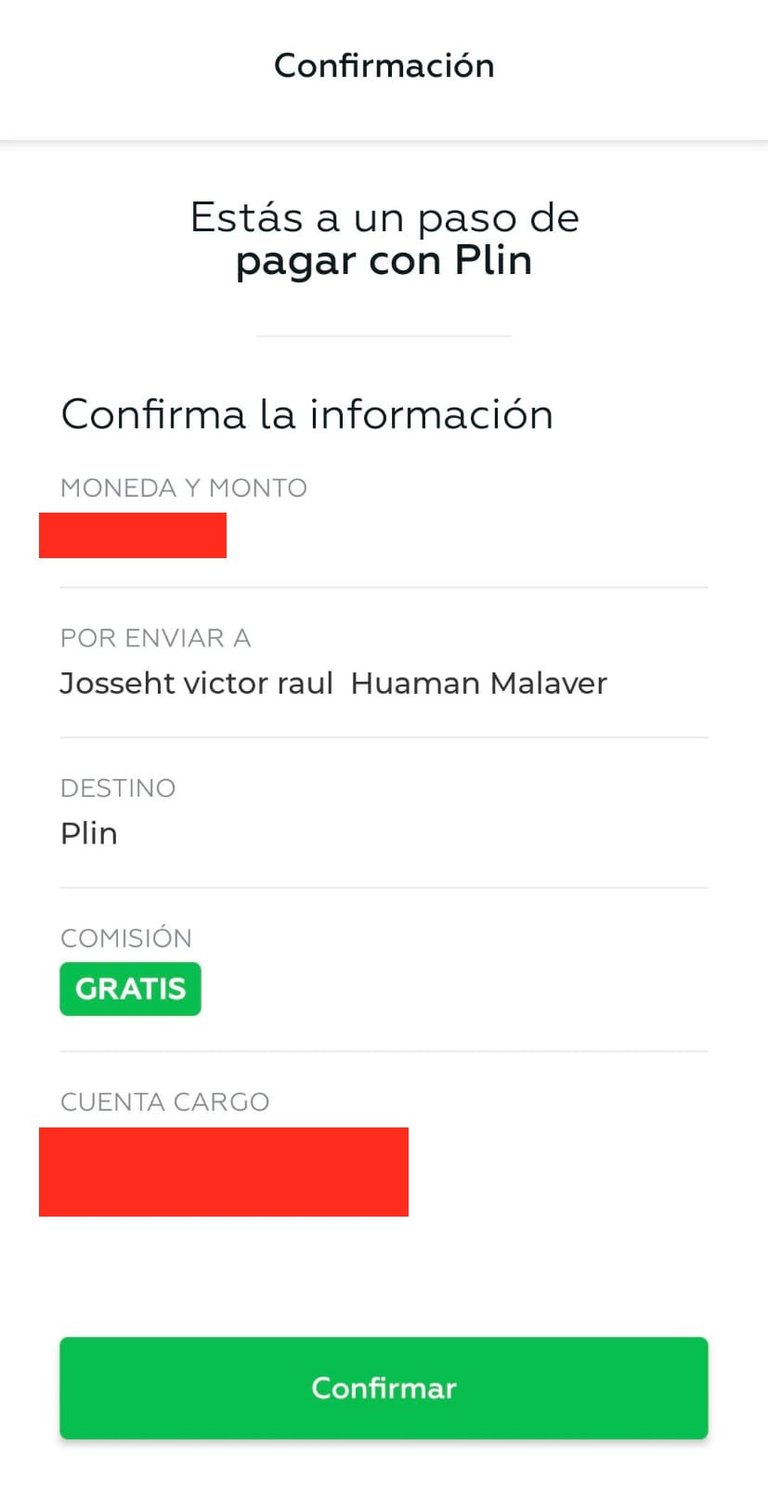Viewport: 768px width, 1485px height.
Task: Click the MONEDA Y MONTO label
Action: (183, 488)
